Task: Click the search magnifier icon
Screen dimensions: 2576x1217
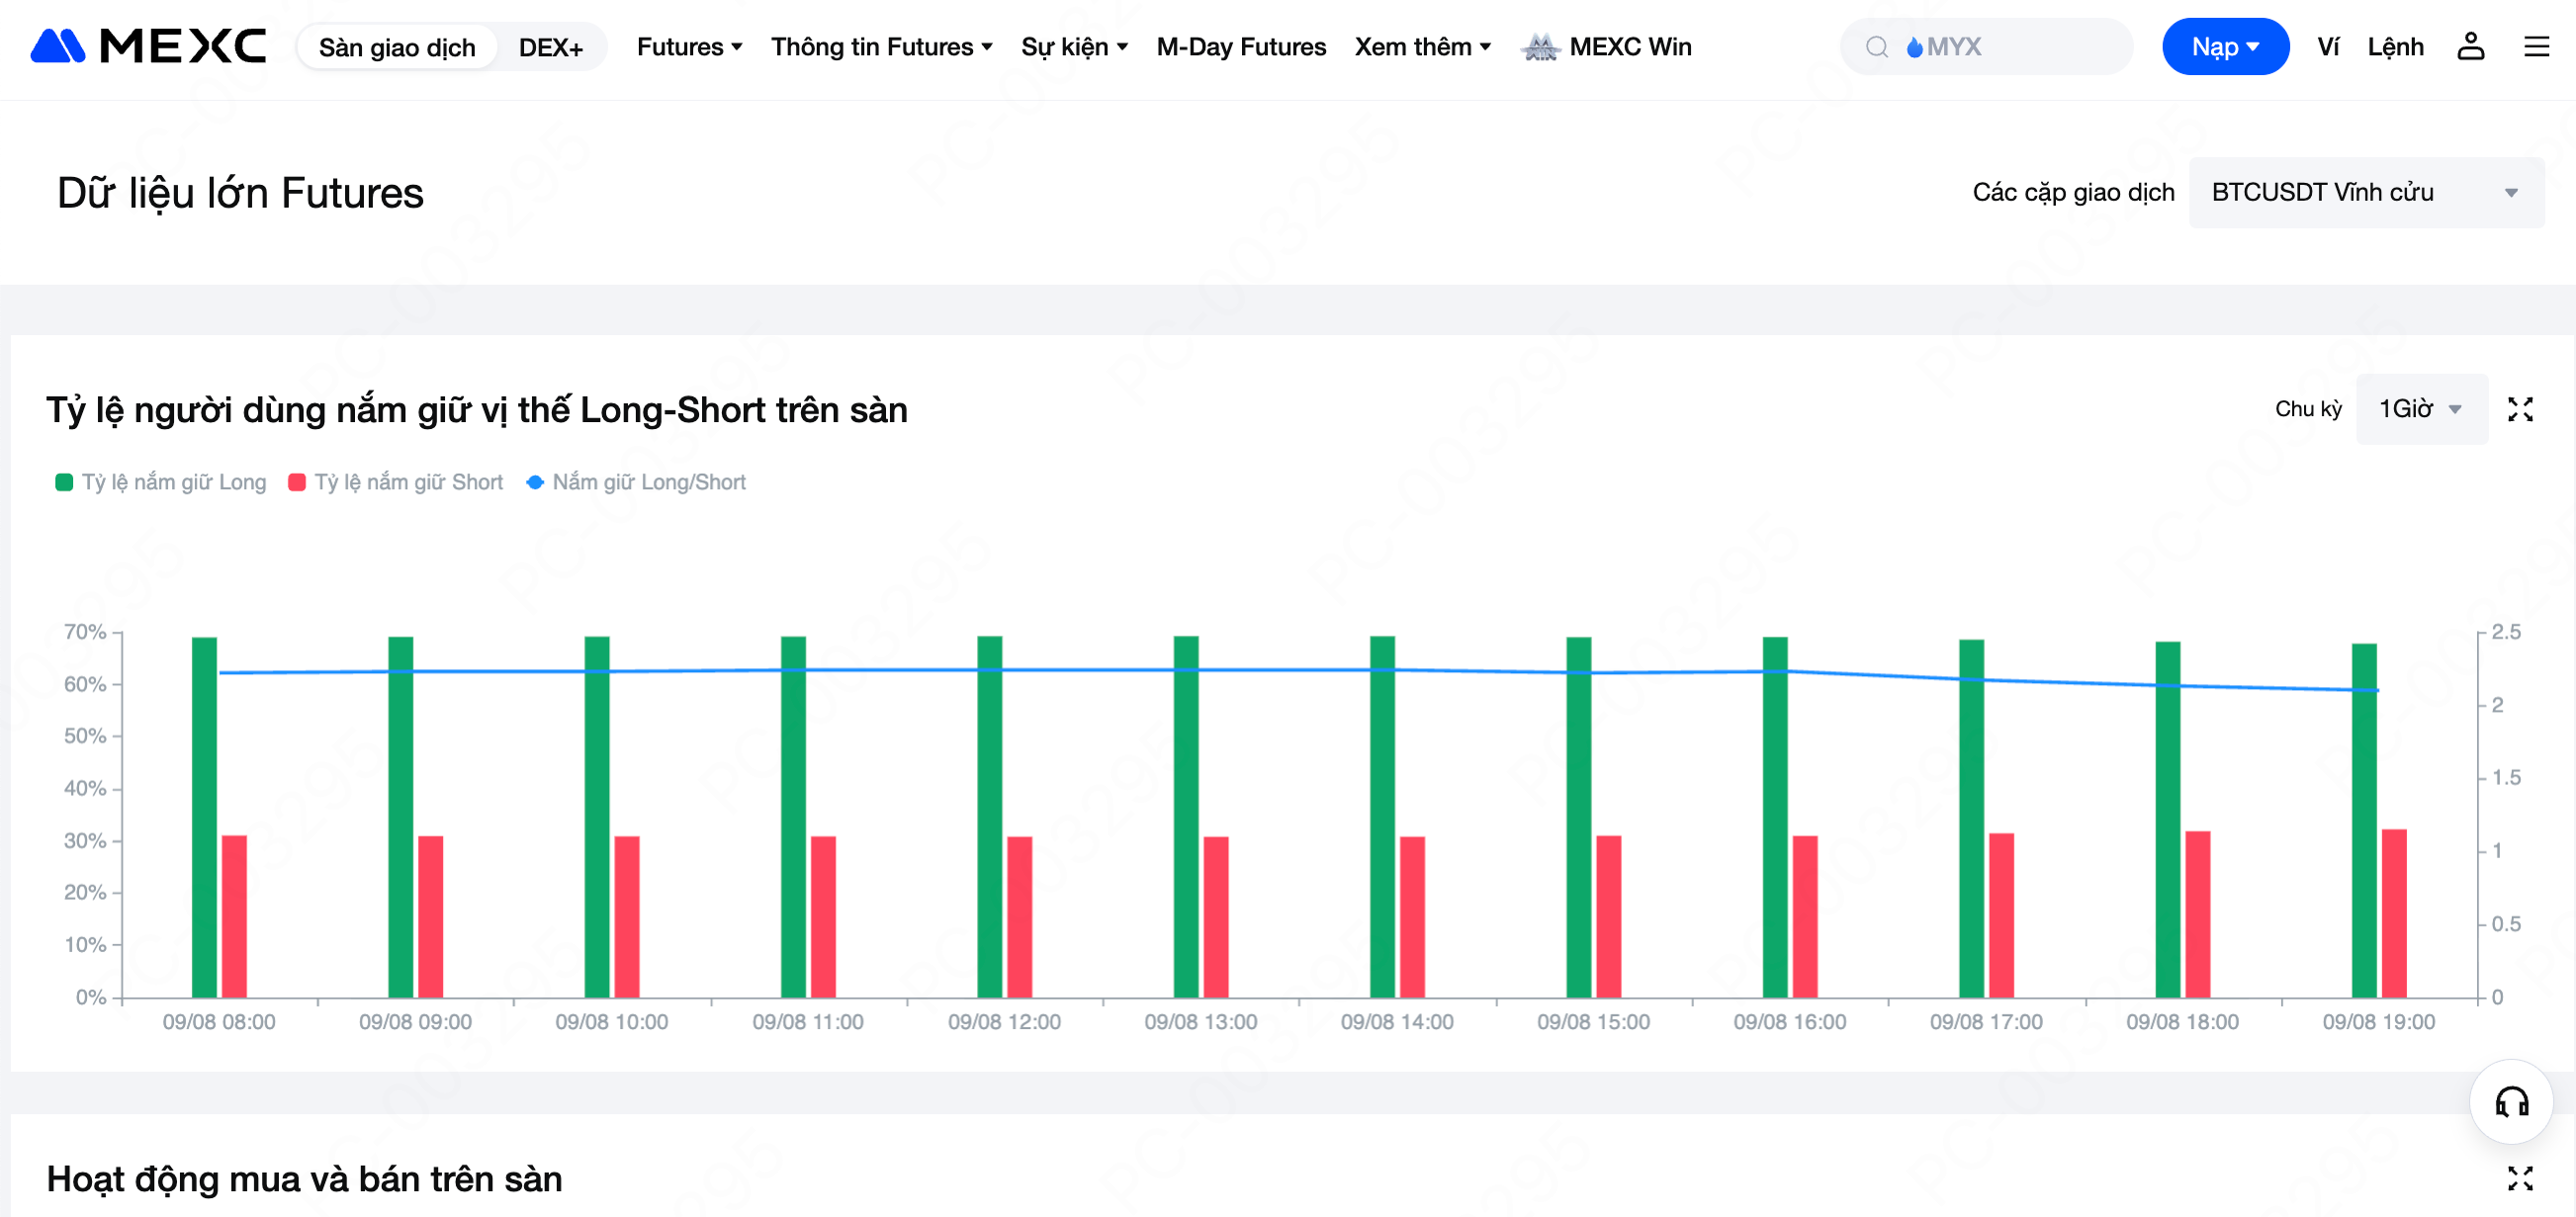Action: click(1876, 47)
